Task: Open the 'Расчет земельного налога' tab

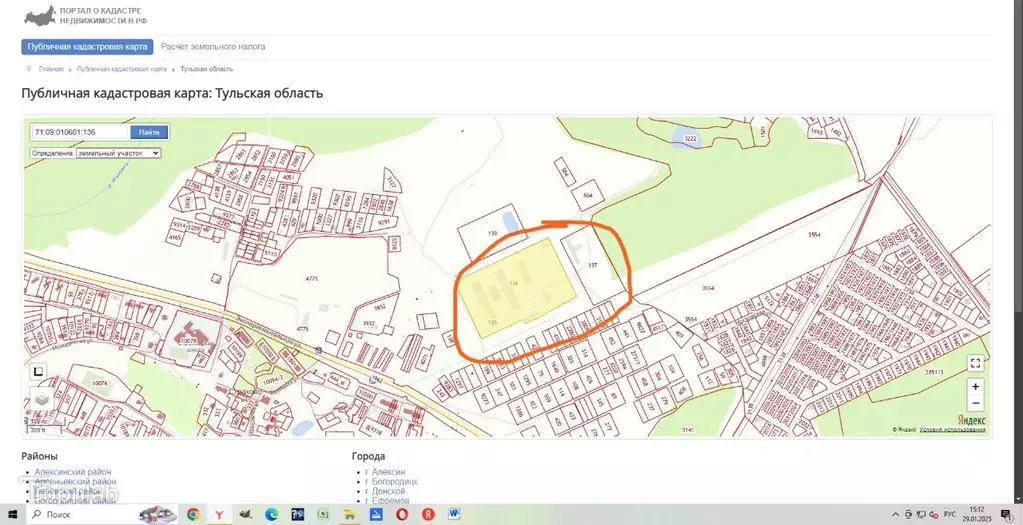Action: coord(213,46)
